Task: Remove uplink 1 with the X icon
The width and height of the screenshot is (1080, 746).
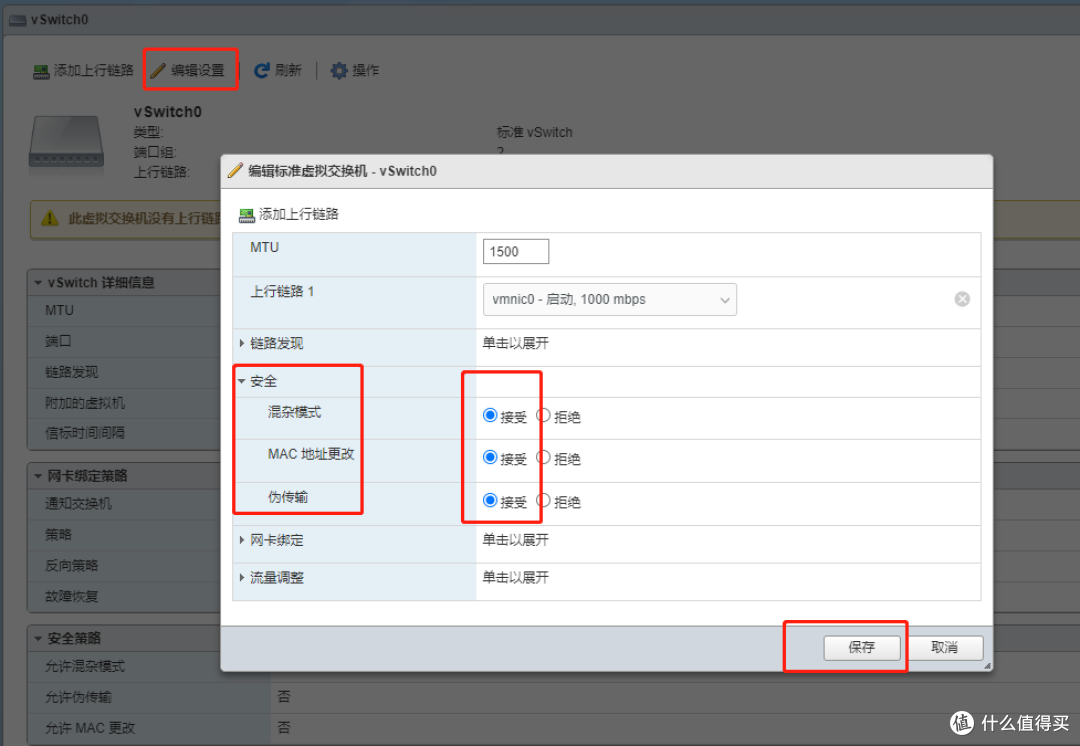Action: (x=962, y=299)
